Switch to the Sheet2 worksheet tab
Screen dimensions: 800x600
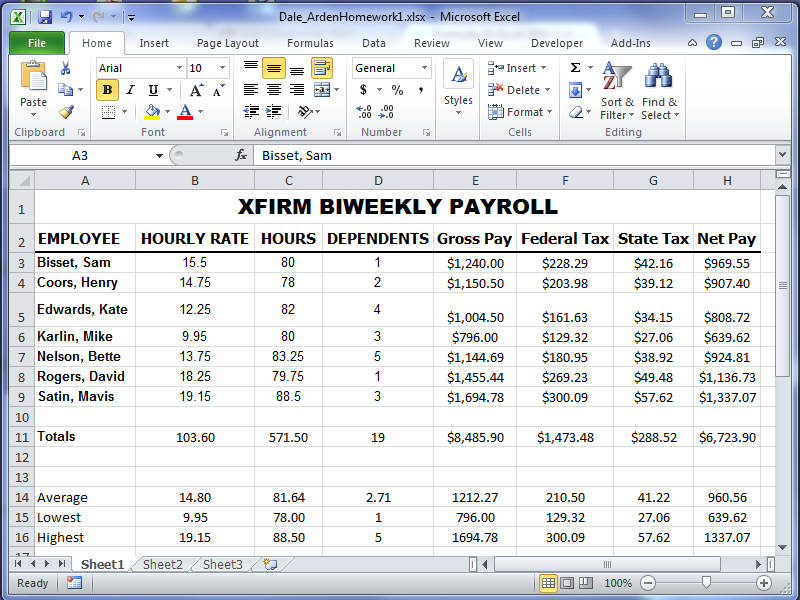click(162, 565)
